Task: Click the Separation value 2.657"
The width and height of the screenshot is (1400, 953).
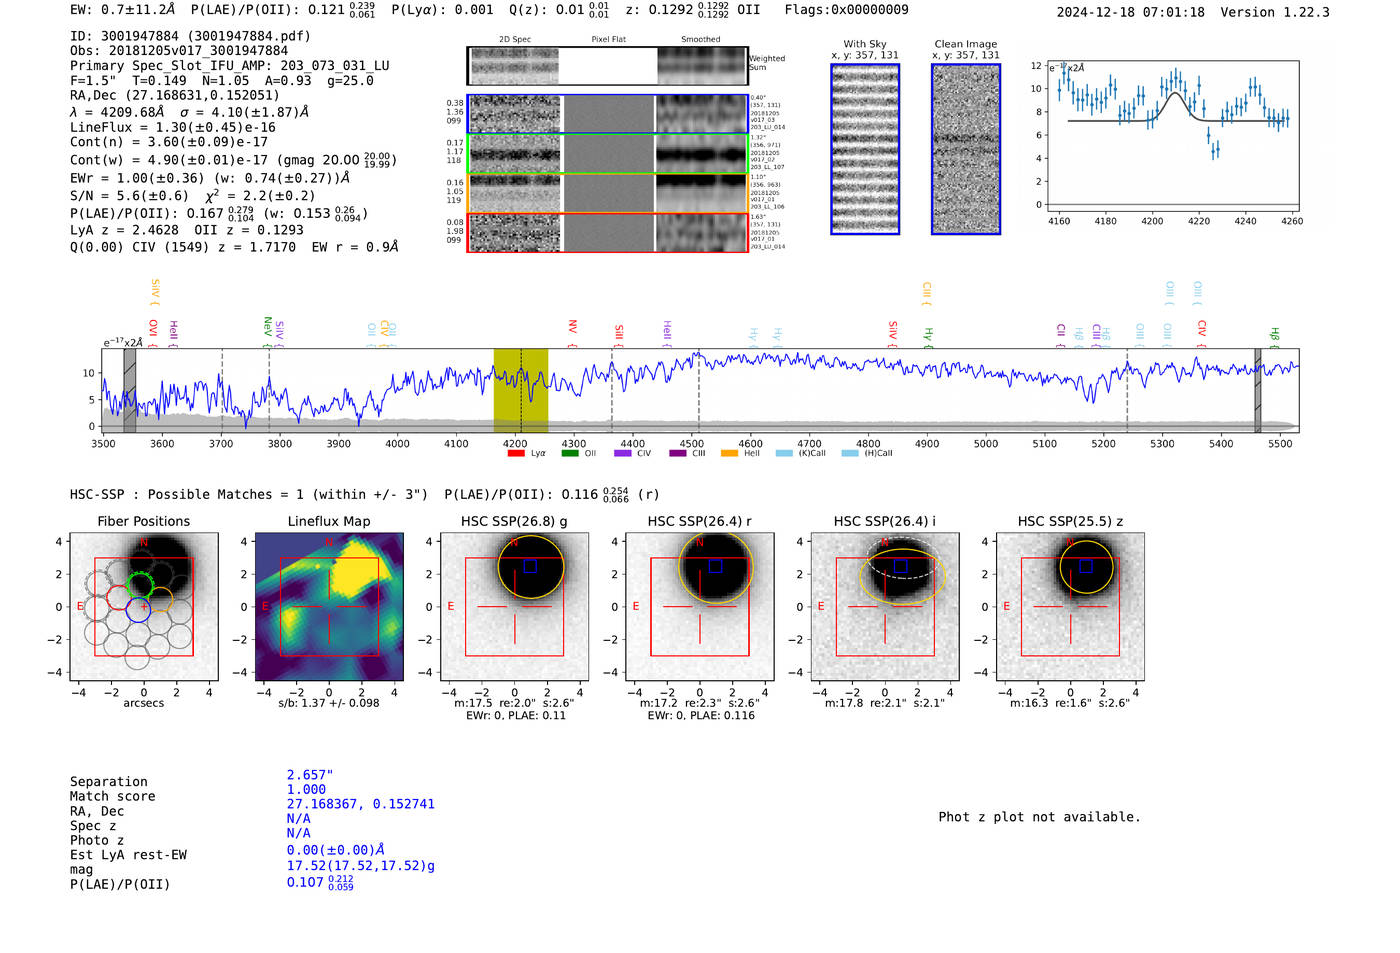Action: tap(310, 775)
